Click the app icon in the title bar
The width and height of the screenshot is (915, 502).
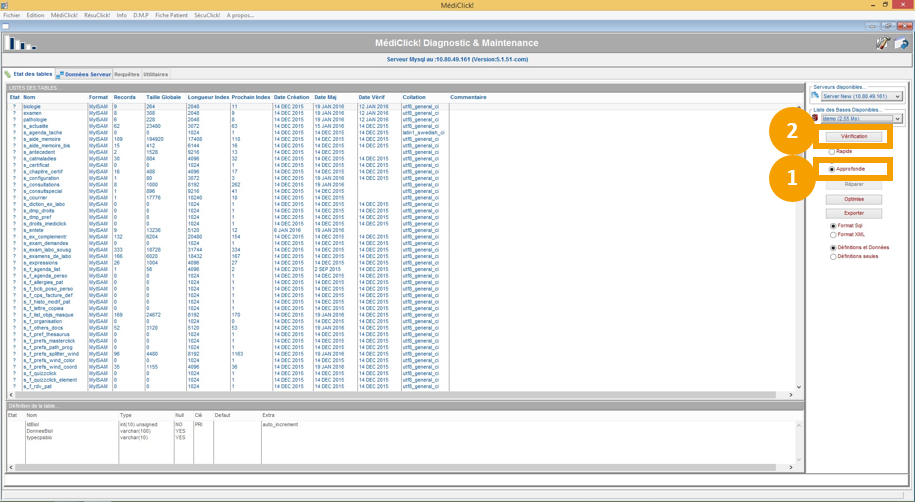click(6, 6)
